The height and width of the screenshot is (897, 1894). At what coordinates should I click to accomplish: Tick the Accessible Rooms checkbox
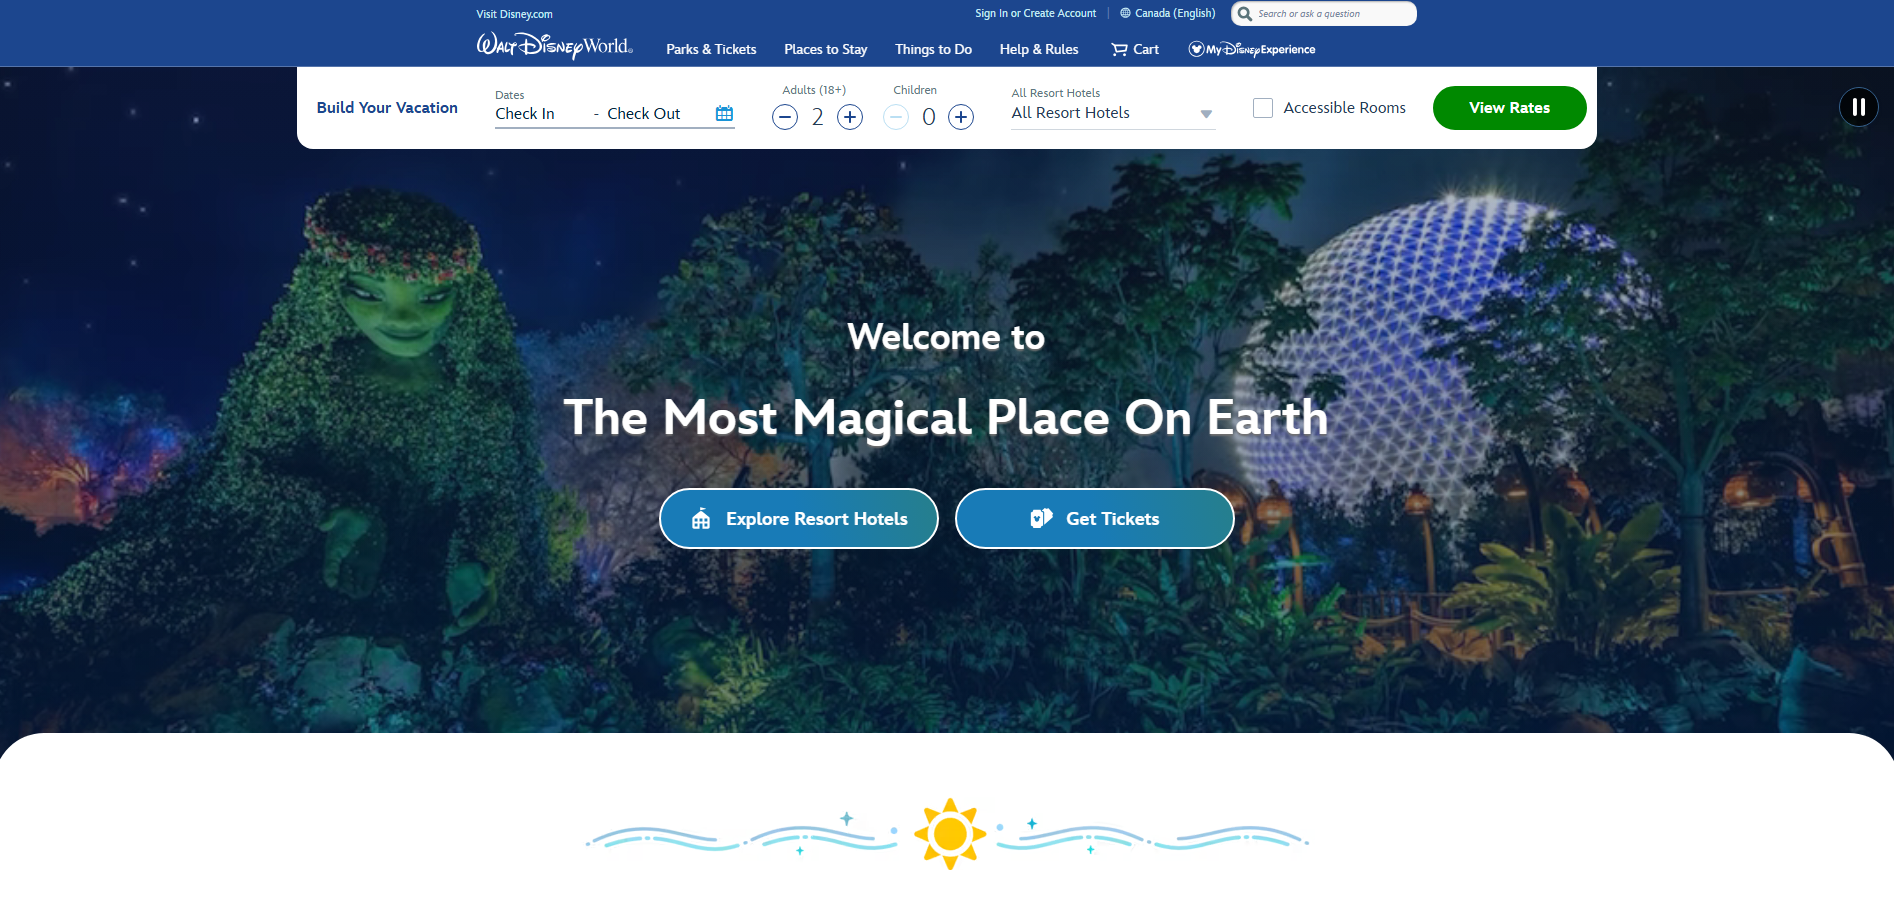pyautogui.click(x=1263, y=108)
